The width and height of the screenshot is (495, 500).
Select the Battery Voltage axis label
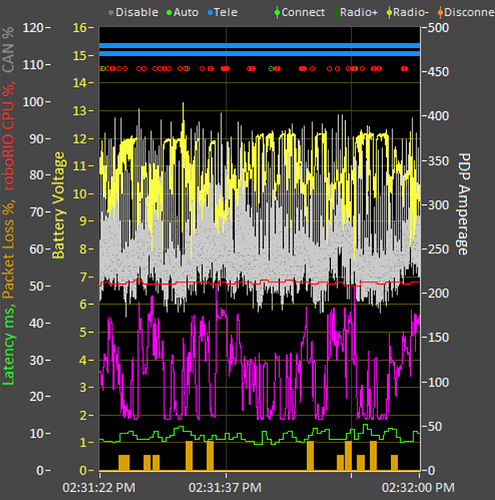point(58,205)
